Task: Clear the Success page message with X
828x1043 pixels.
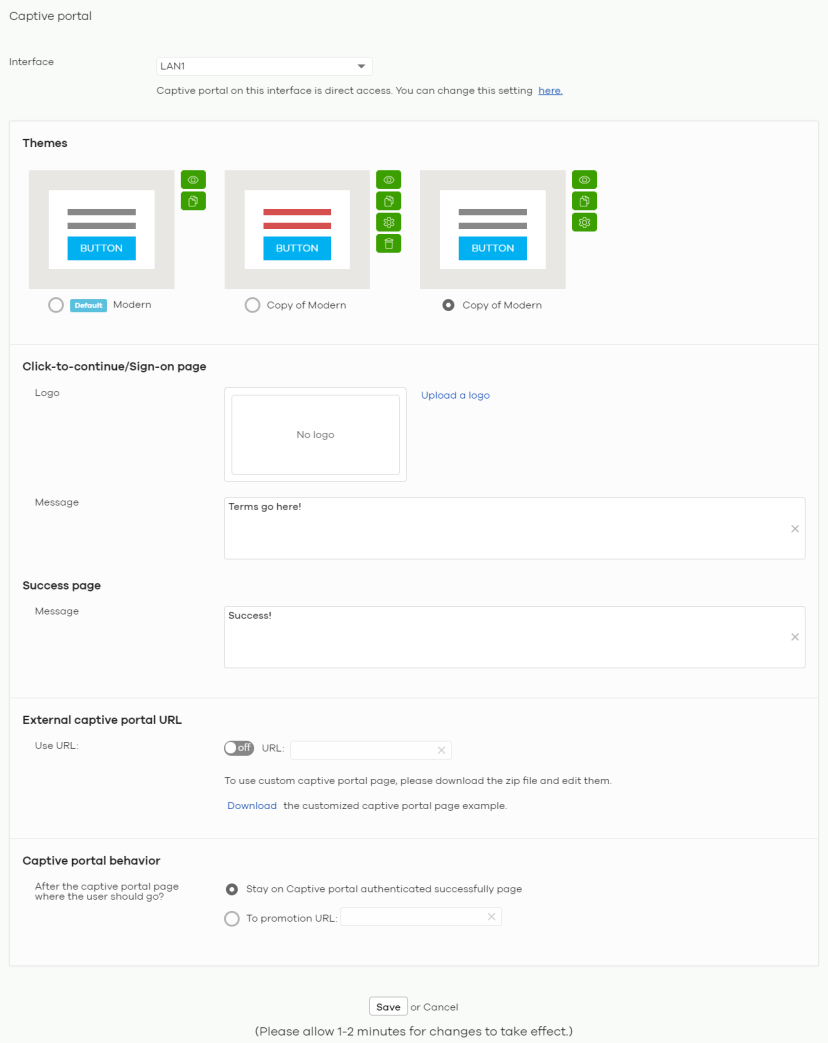Action: click(x=795, y=637)
